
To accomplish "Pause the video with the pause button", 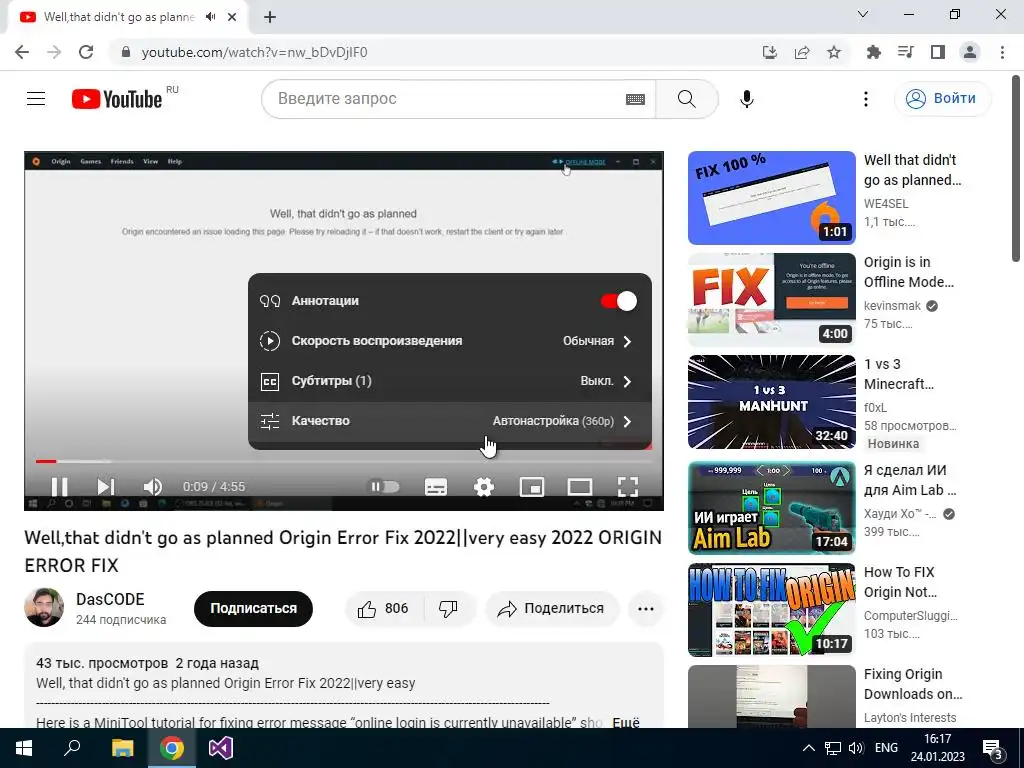I will [59, 487].
